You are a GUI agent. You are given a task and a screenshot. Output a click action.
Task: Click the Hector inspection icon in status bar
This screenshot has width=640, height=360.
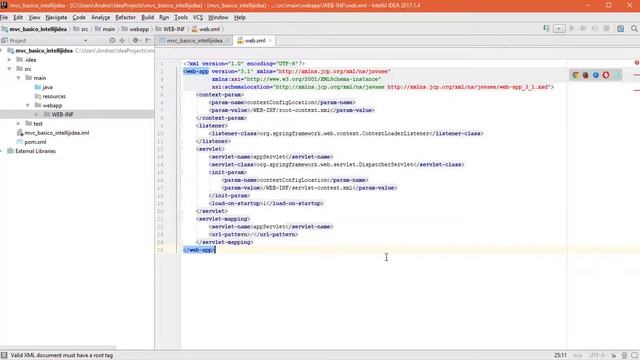(624, 356)
